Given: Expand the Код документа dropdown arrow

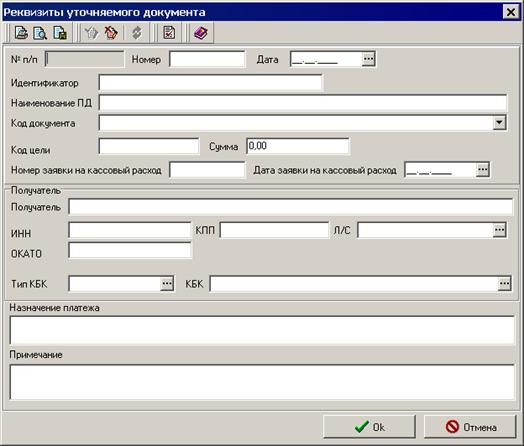Looking at the screenshot, I should coord(499,123).
